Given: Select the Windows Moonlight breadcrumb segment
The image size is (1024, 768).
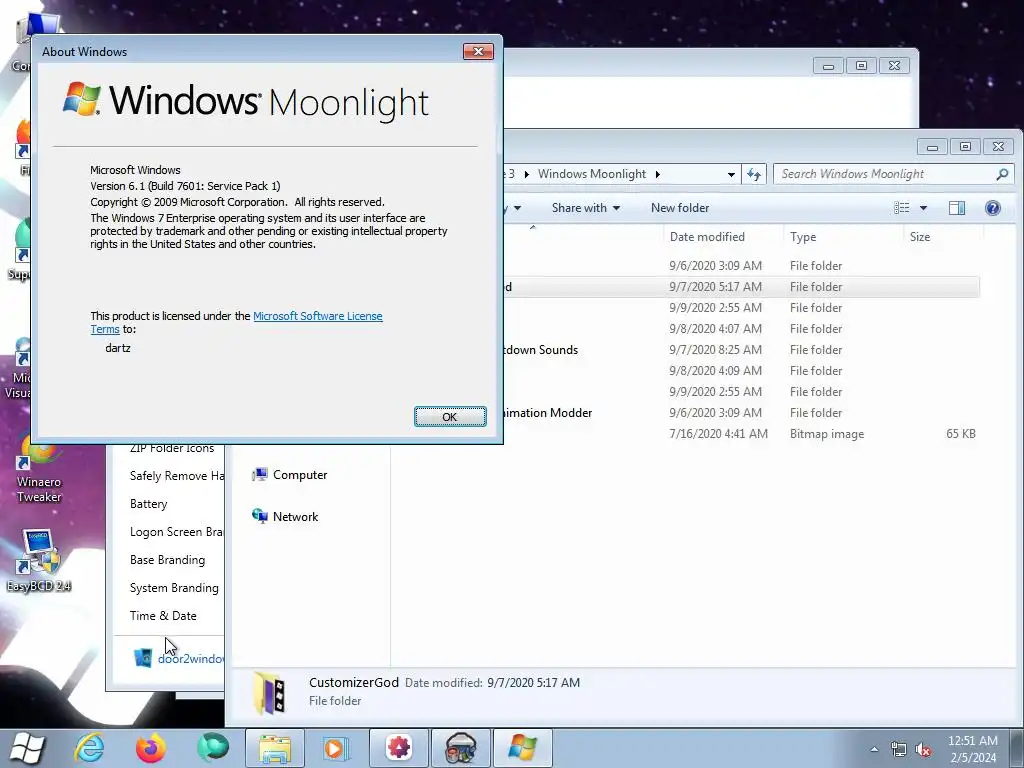Looking at the screenshot, I should (592, 174).
